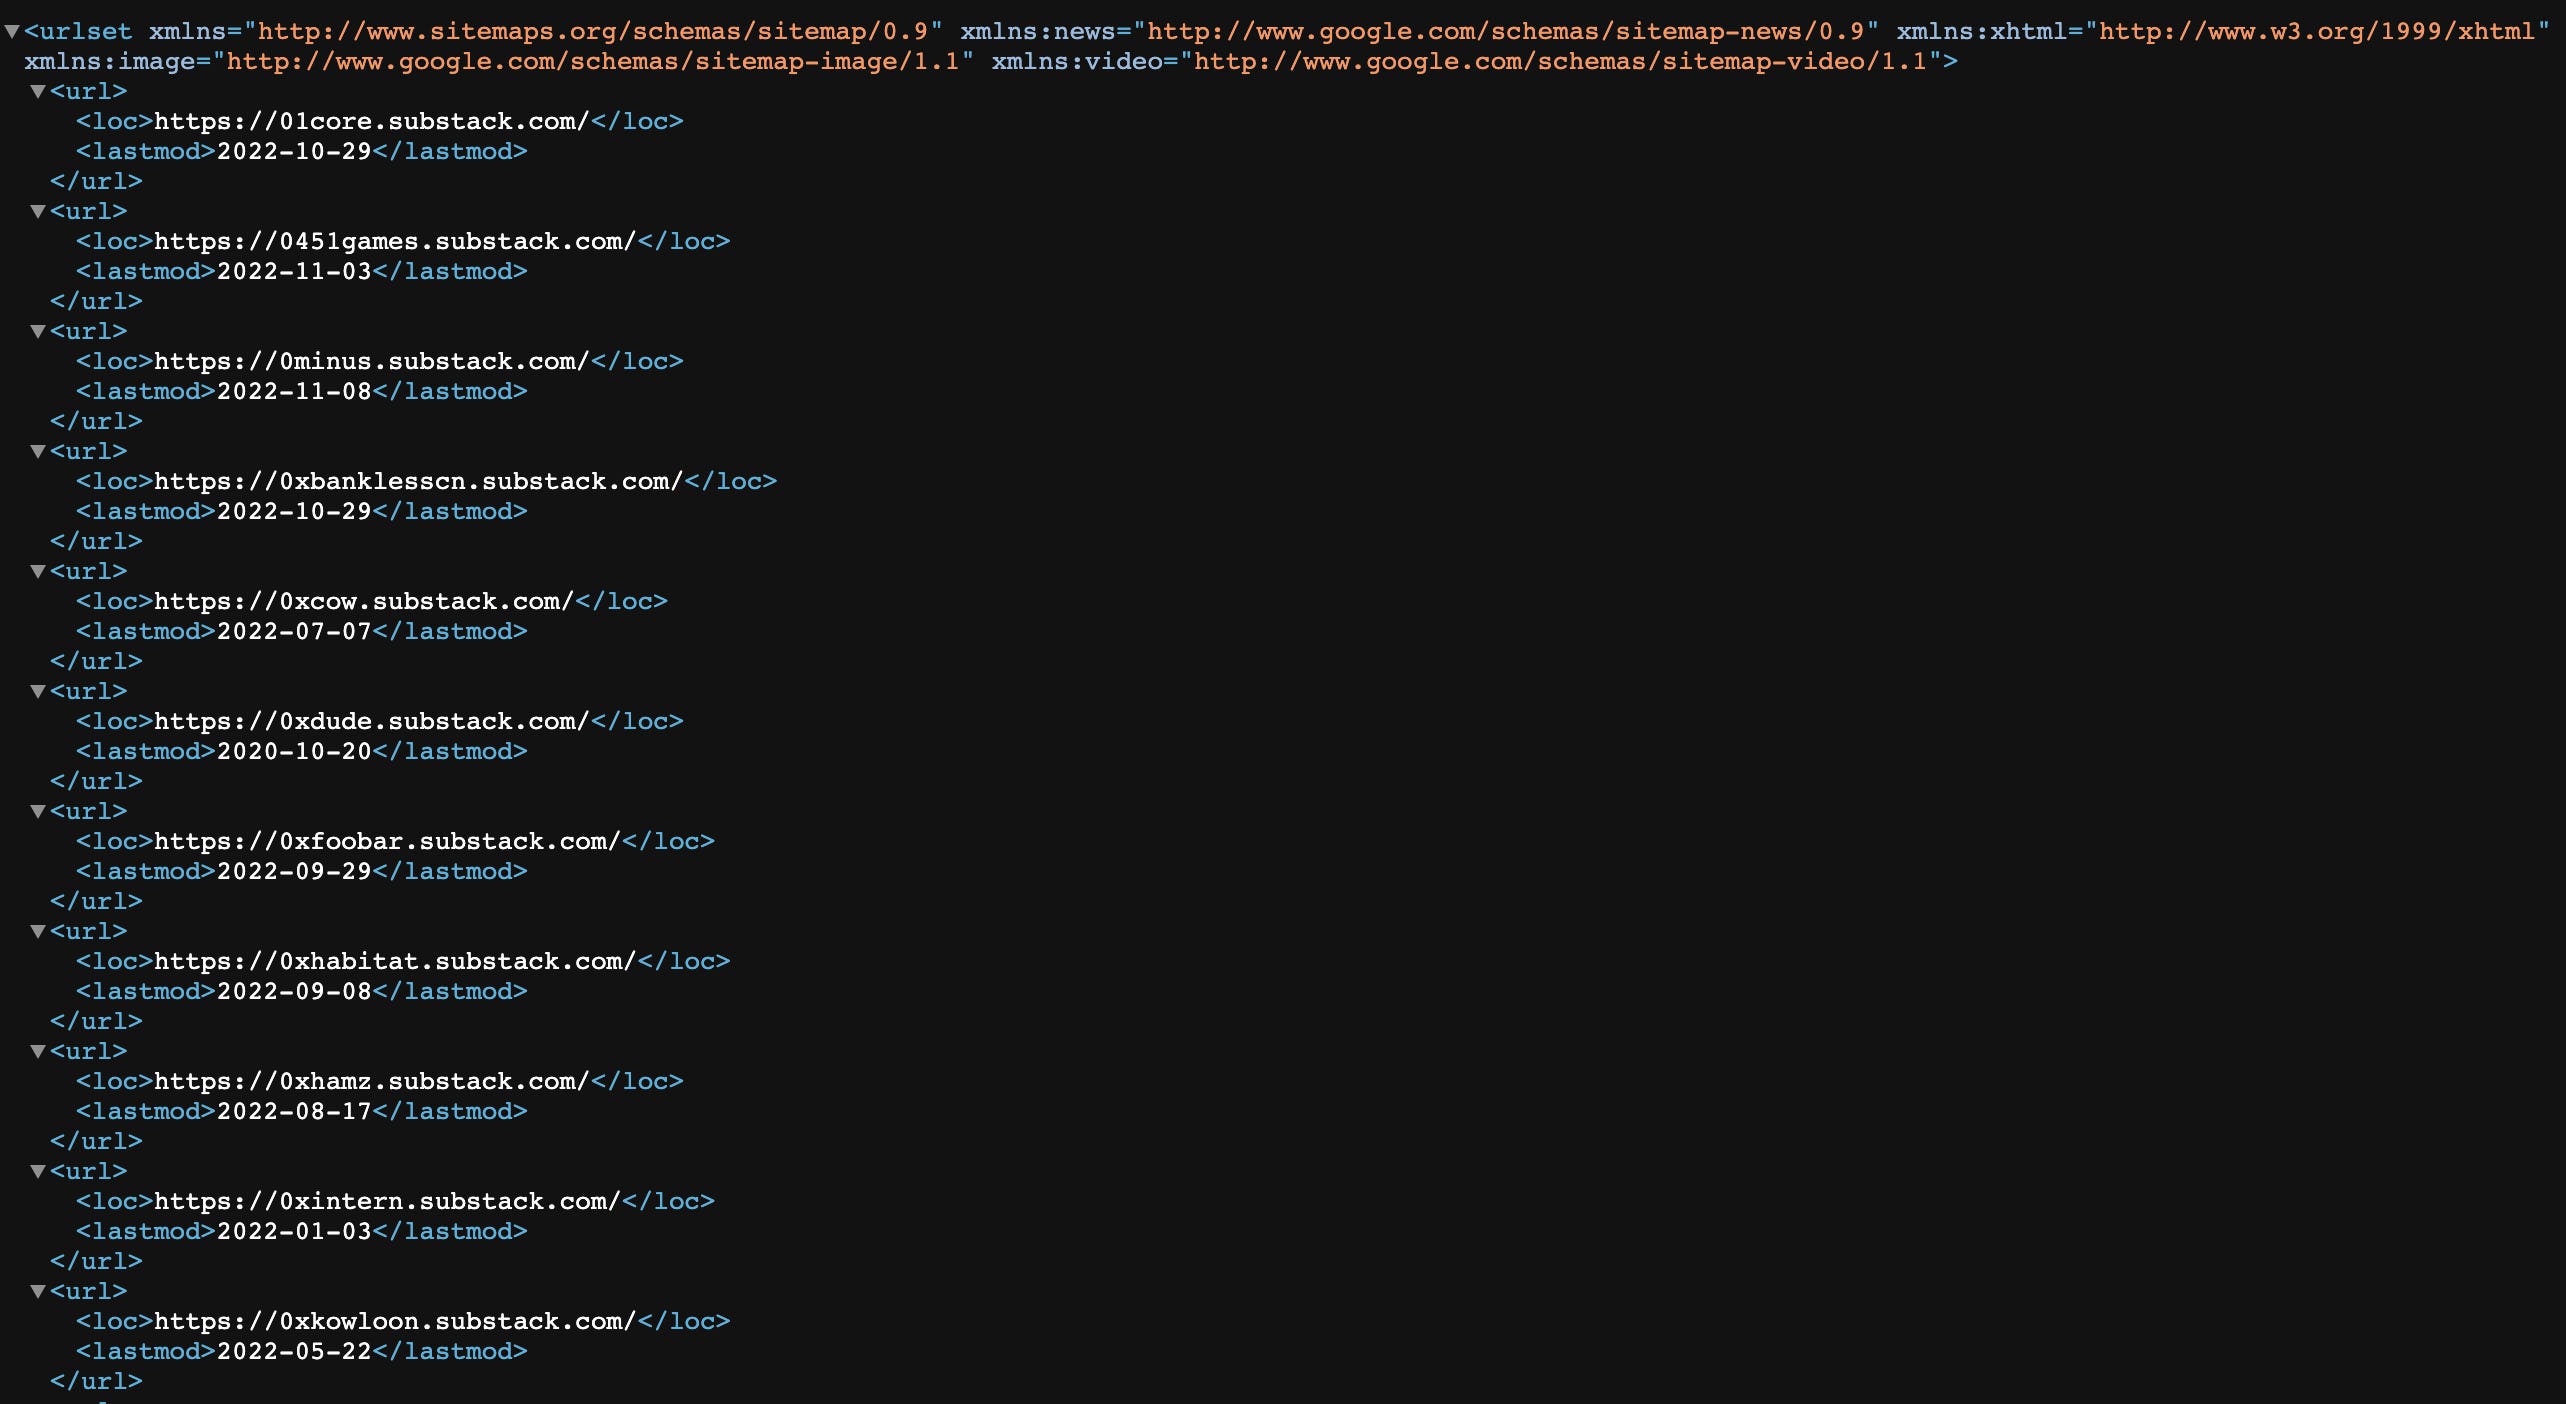Click the 2022-09-08 lastmod date
The width and height of the screenshot is (2566, 1404).
(295, 992)
